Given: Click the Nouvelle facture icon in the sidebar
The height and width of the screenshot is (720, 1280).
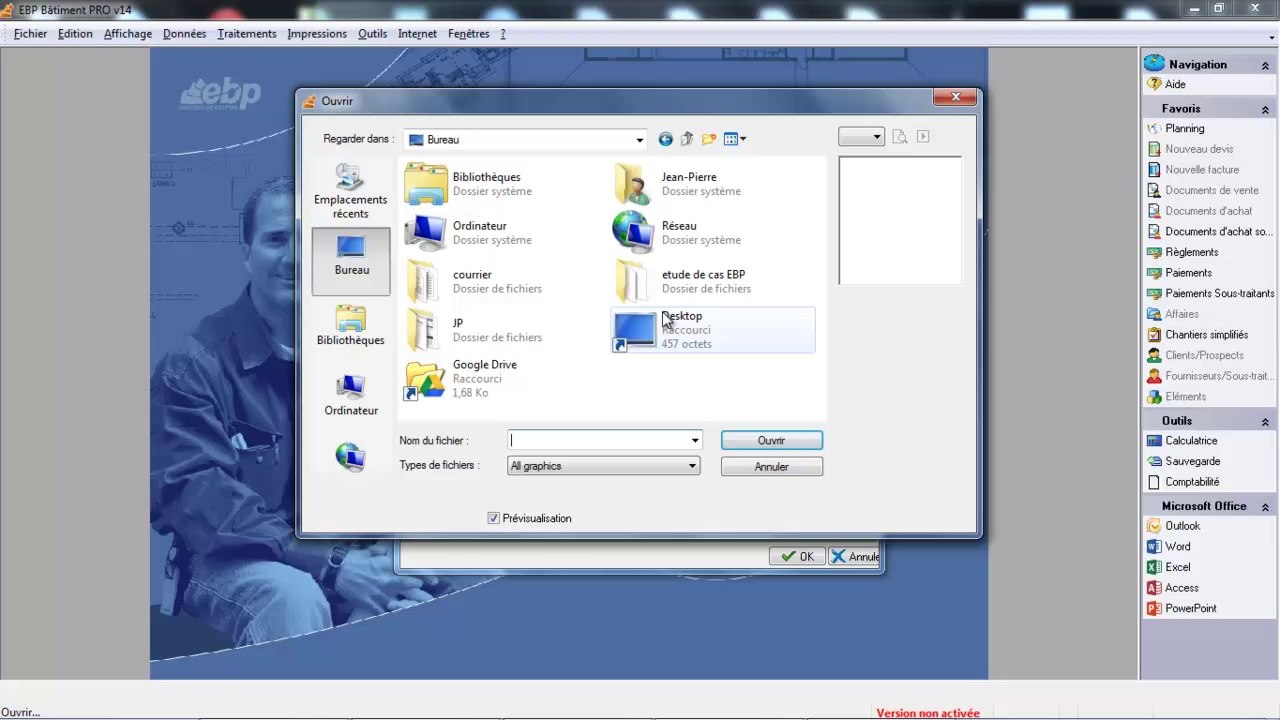Looking at the screenshot, I should (x=1154, y=170).
